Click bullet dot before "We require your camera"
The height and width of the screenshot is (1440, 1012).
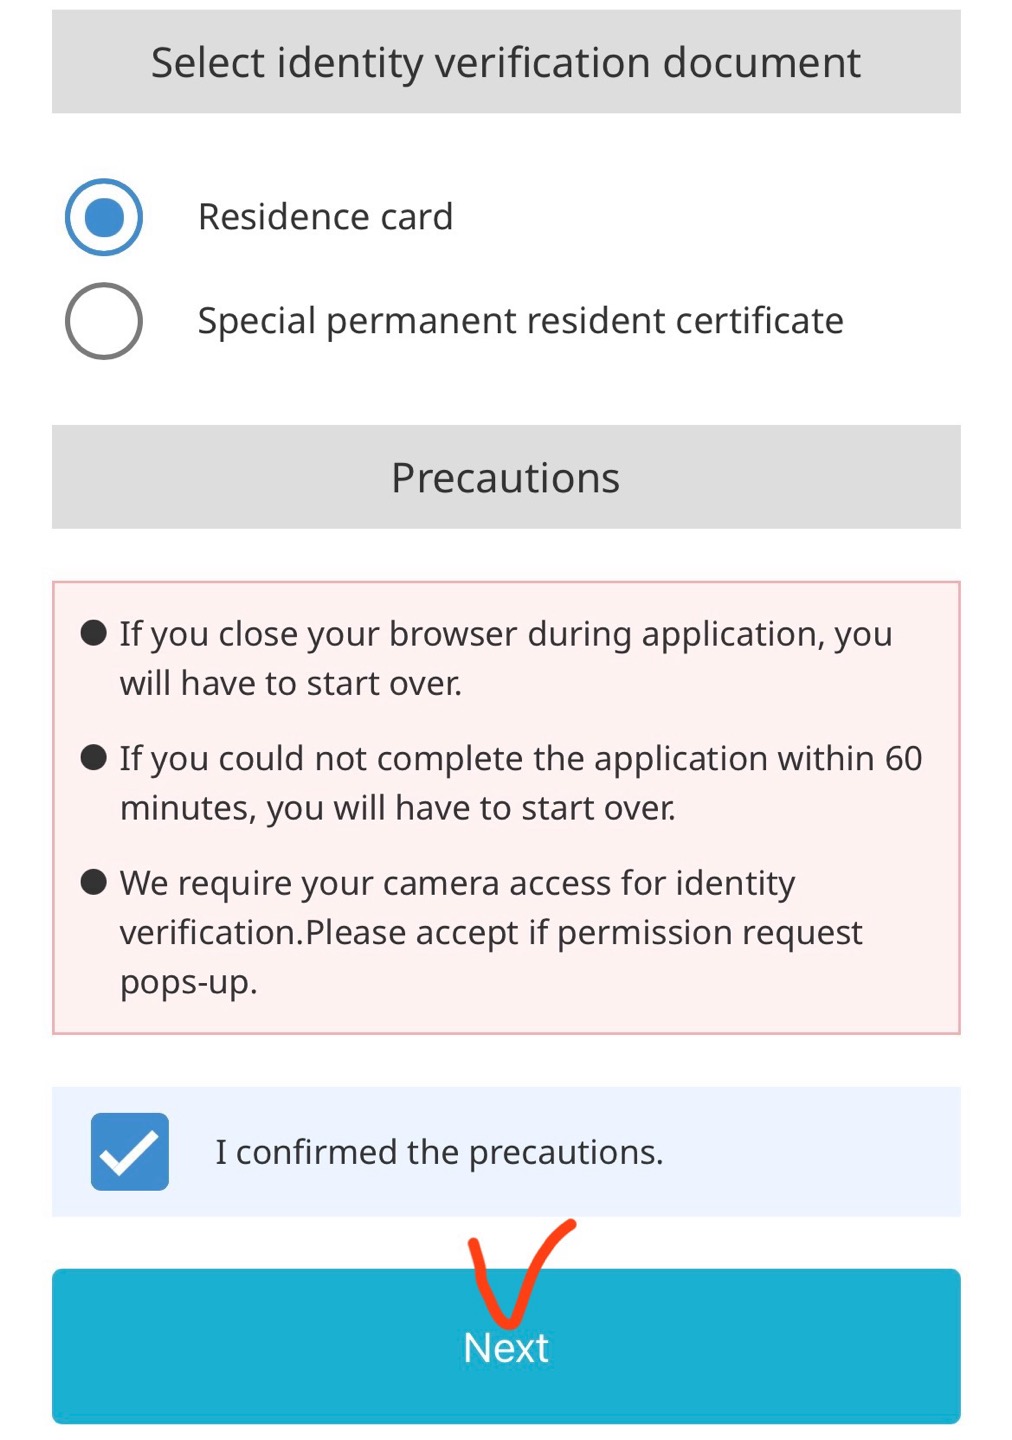[94, 882]
